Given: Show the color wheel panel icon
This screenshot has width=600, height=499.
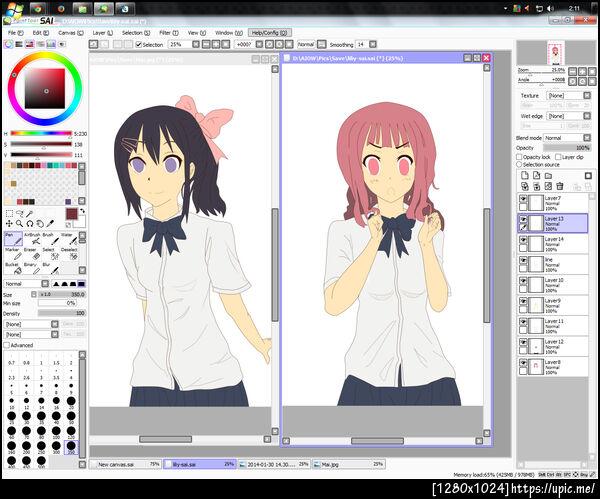Looking at the screenshot, I should tap(8, 44).
